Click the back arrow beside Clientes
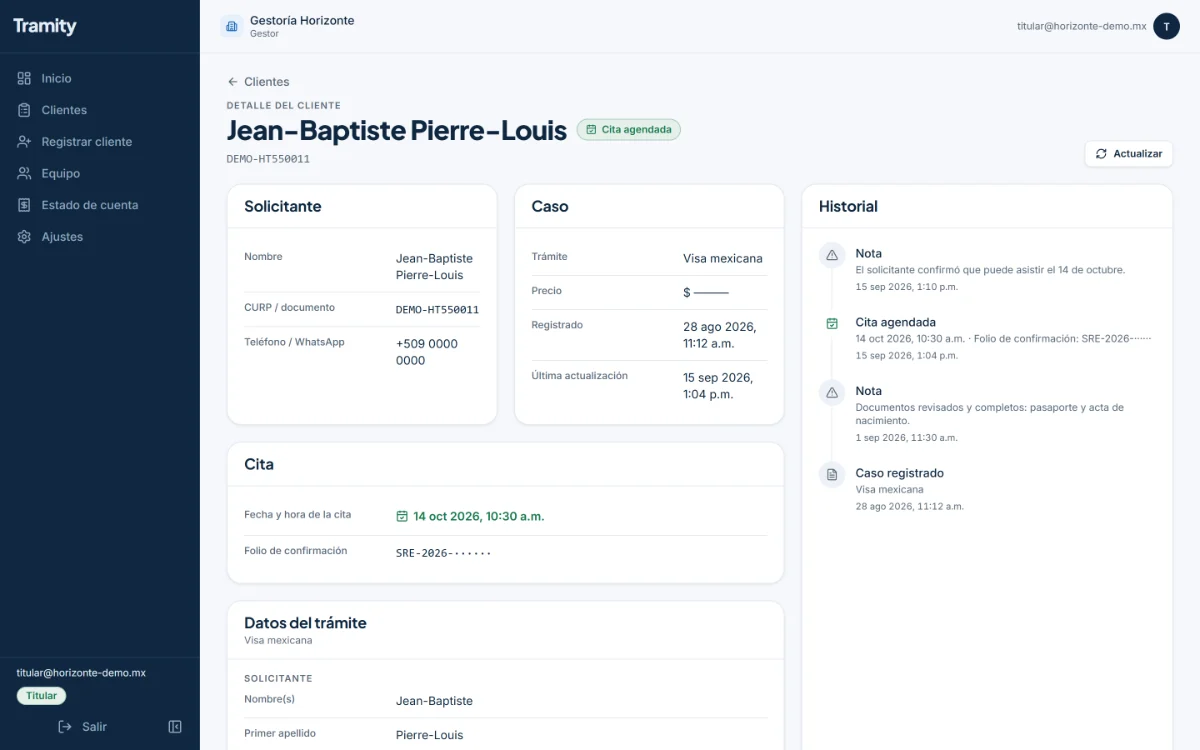 pyautogui.click(x=233, y=82)
